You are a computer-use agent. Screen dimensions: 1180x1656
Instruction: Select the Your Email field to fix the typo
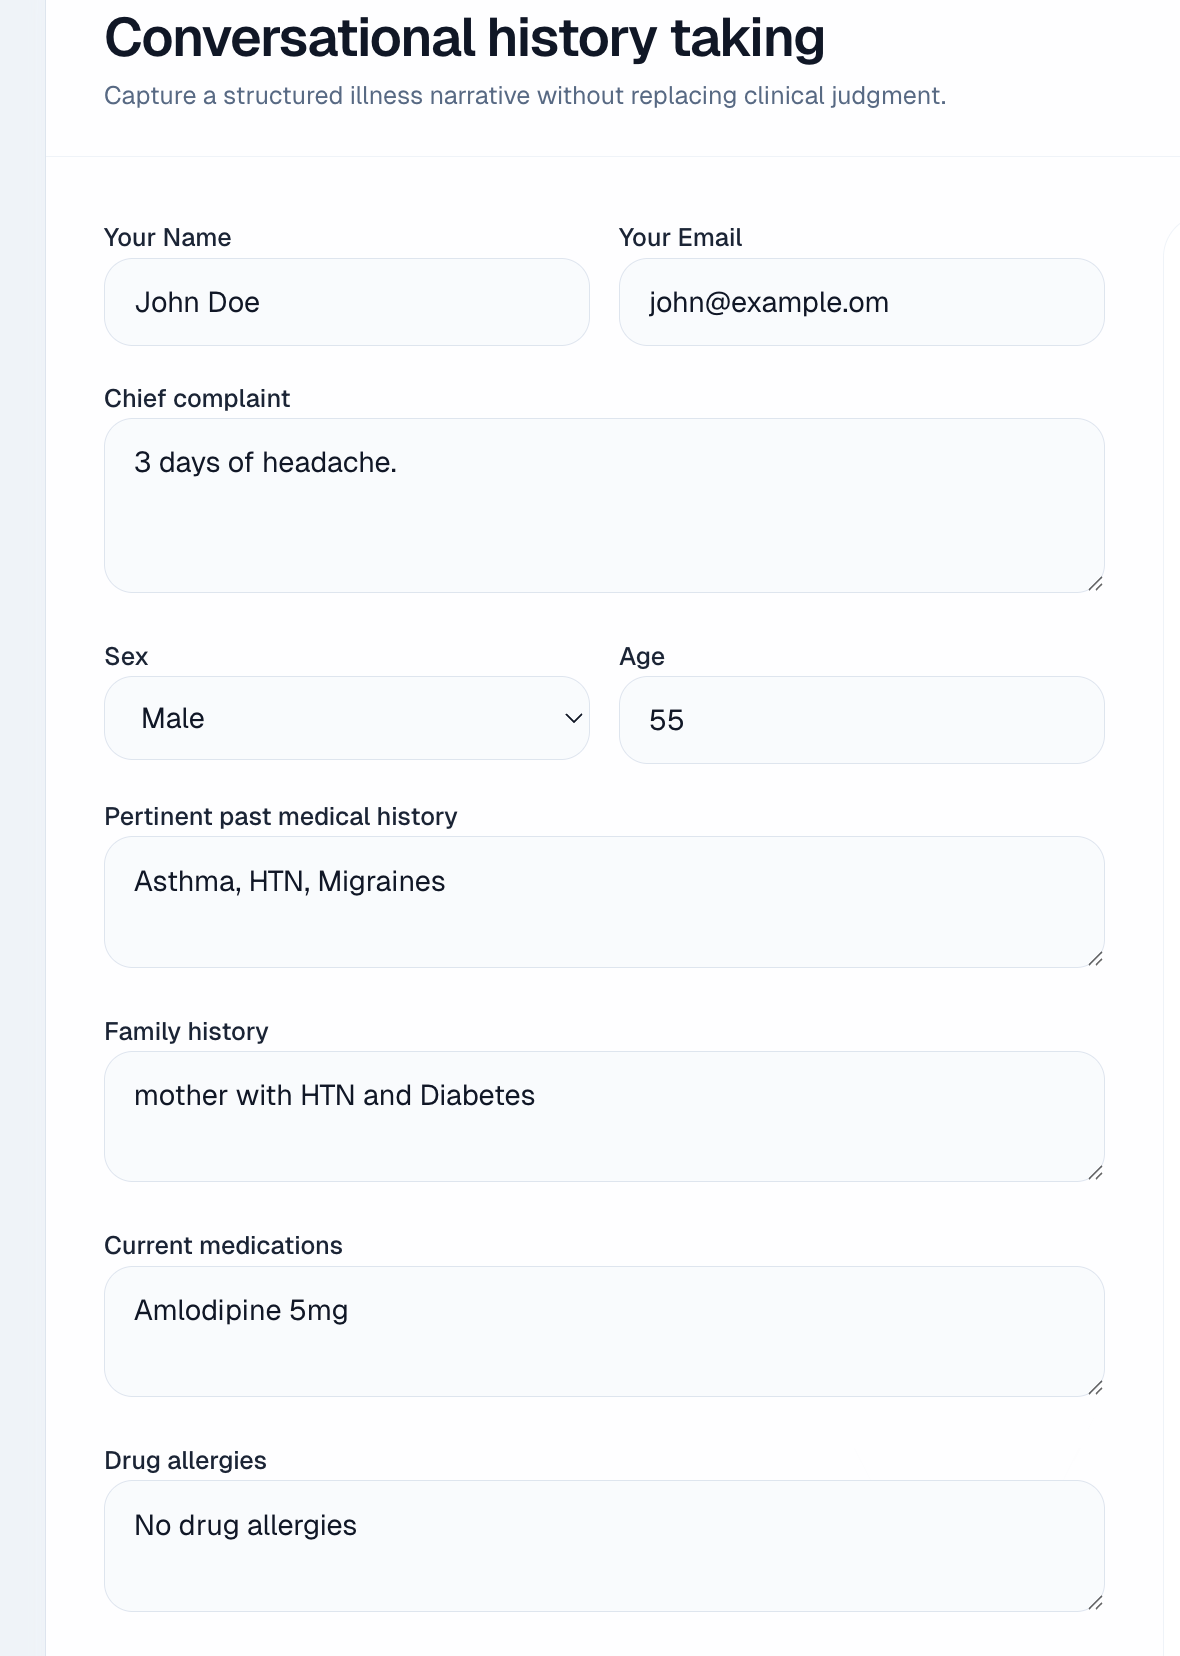click(860, 302)
